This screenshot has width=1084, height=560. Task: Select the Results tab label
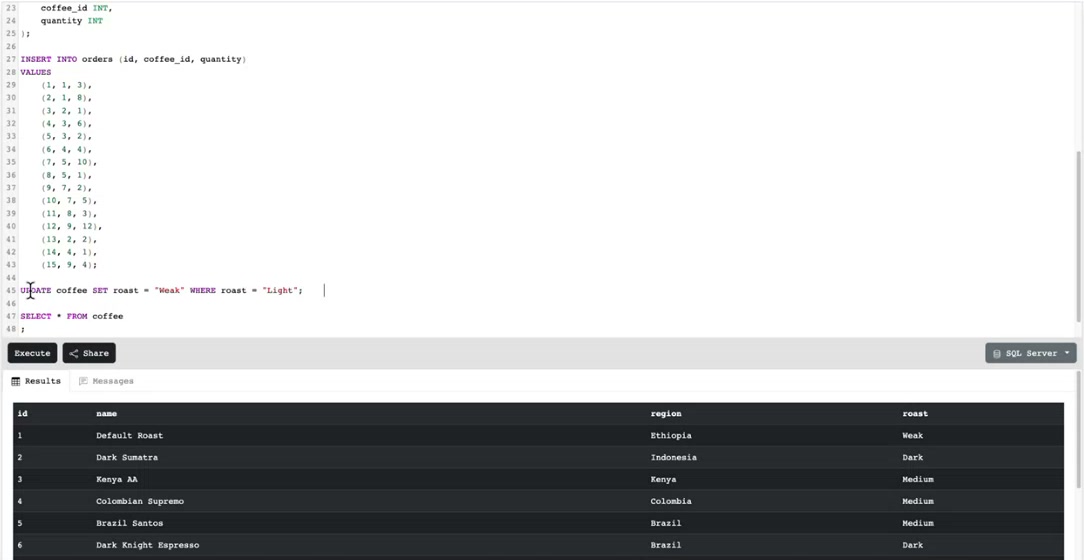click(43, 381)
